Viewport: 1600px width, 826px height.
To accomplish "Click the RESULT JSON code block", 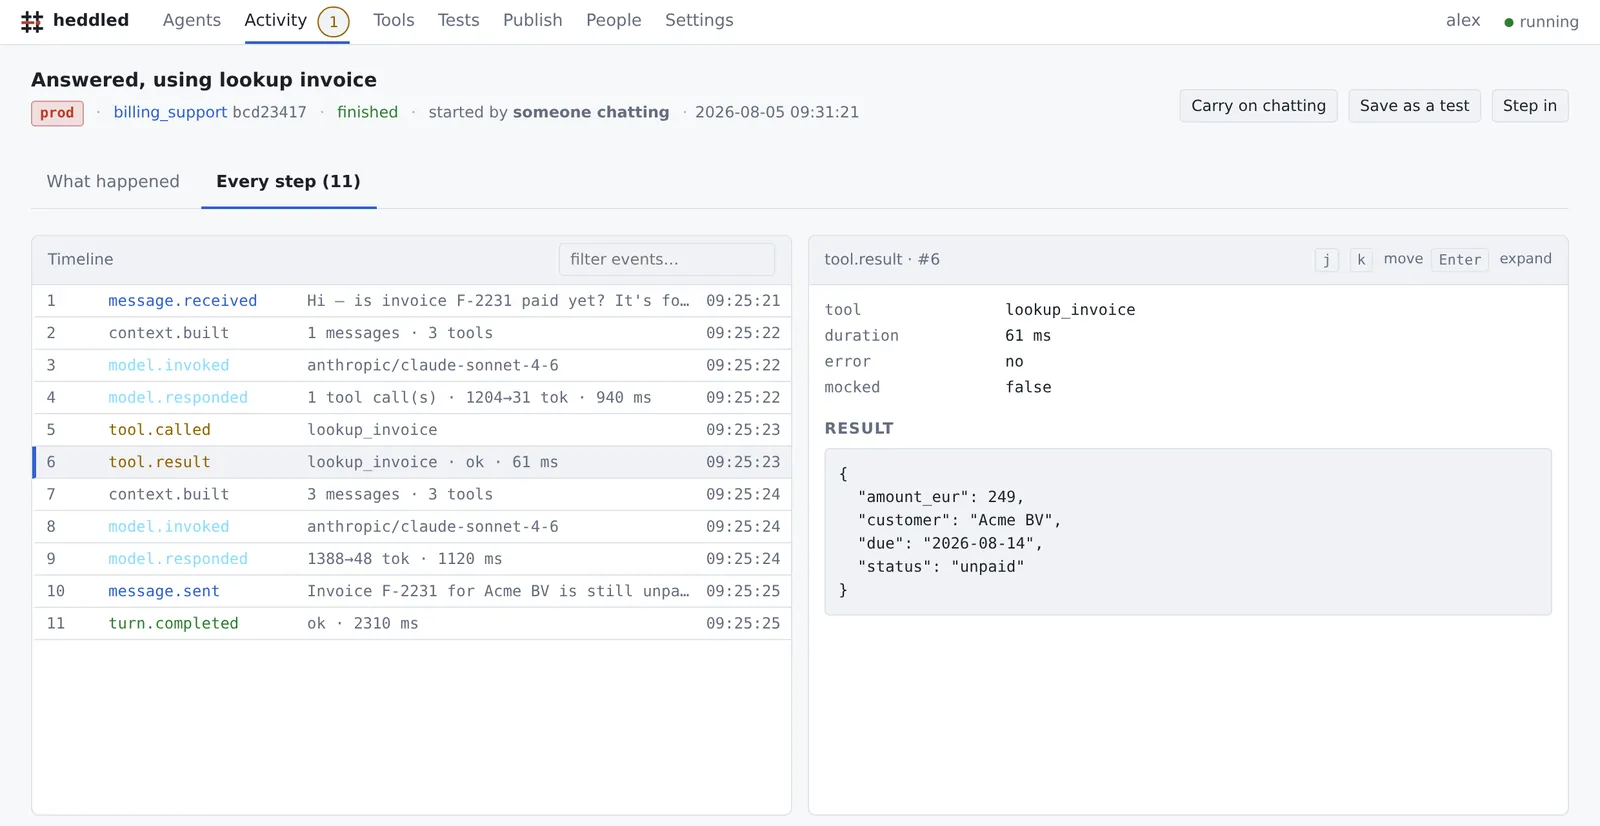I will click(1188, 531).
